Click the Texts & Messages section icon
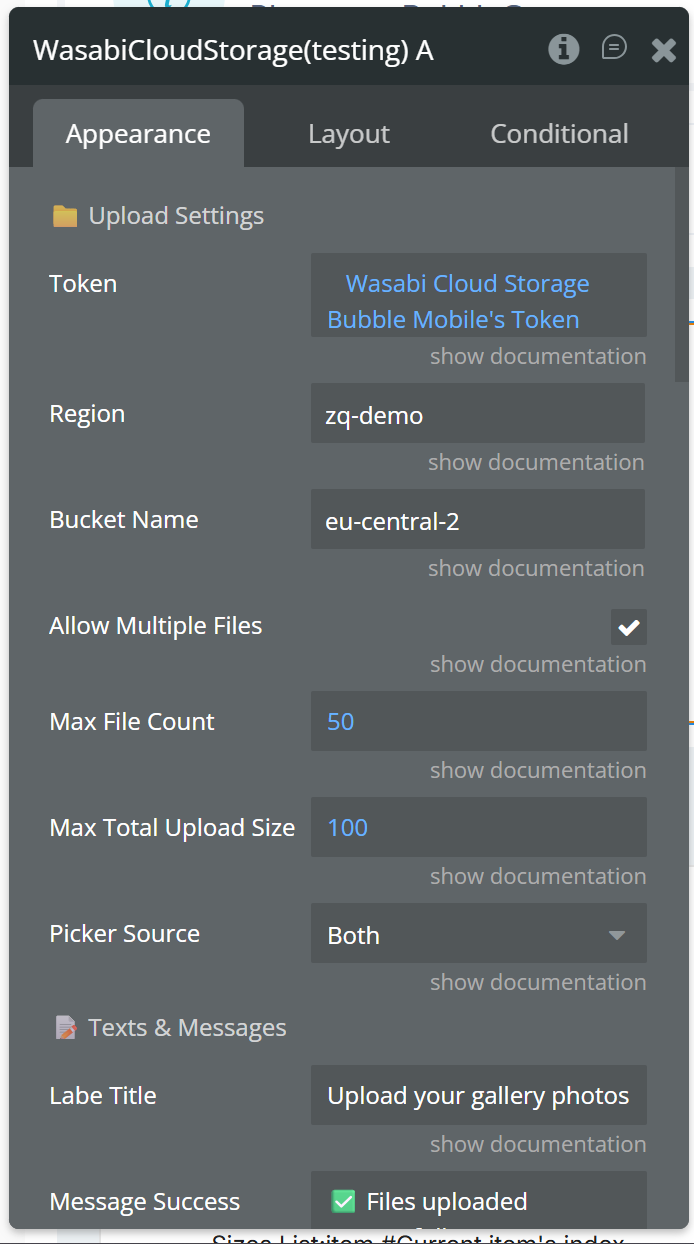Viewport: 694px width, 1244px height. click(66, 1028)
